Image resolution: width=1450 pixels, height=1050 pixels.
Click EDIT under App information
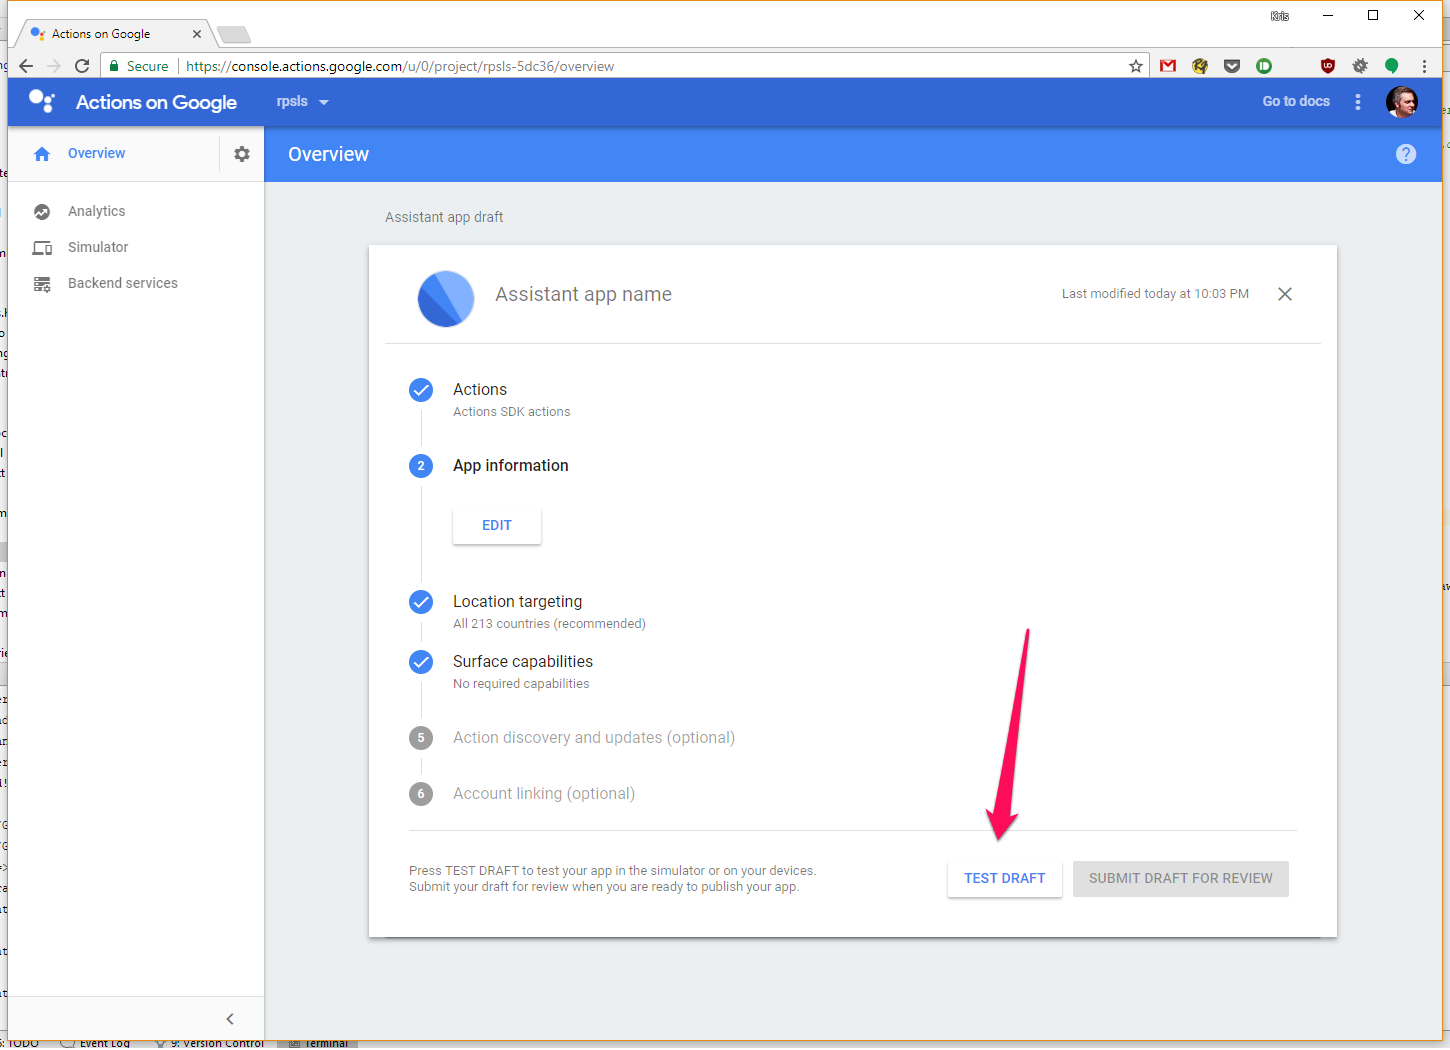pos(496,525)
